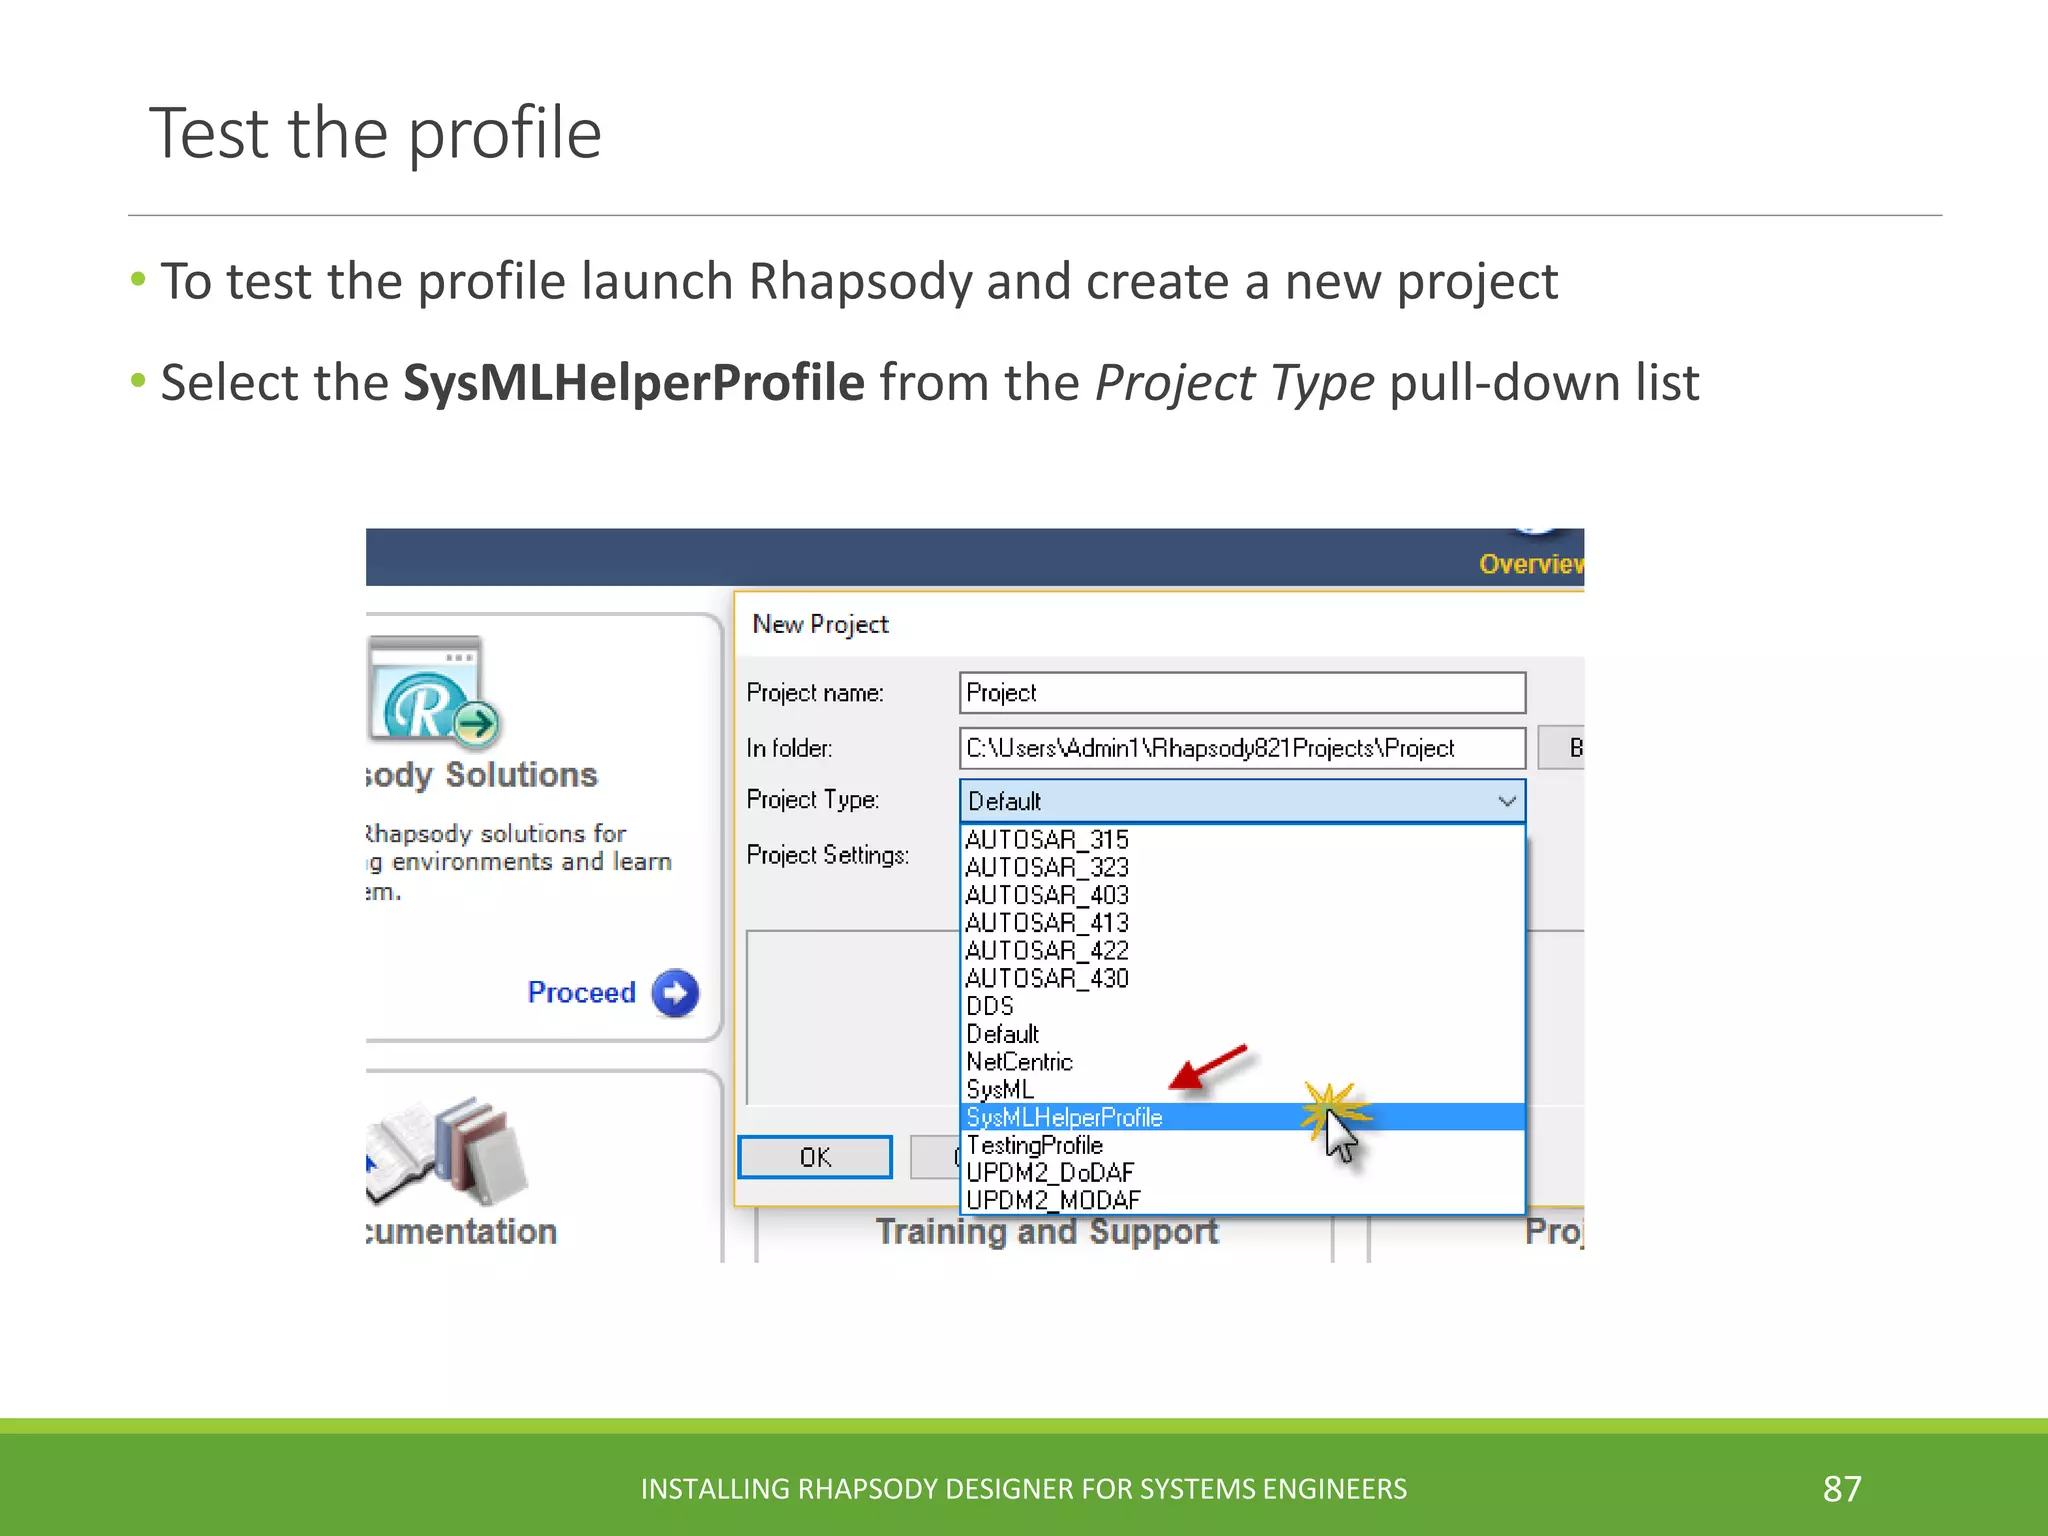Image resolution: width=2048 pixels, height=1536 pixels.
Task: Click the blue Proceed arrow icon
Action: coord(675,993)
